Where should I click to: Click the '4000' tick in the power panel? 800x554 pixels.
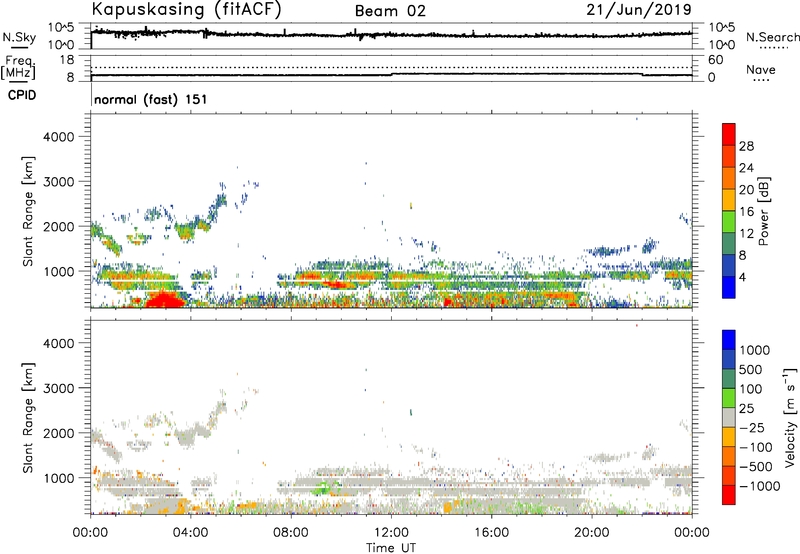[59, 137]
